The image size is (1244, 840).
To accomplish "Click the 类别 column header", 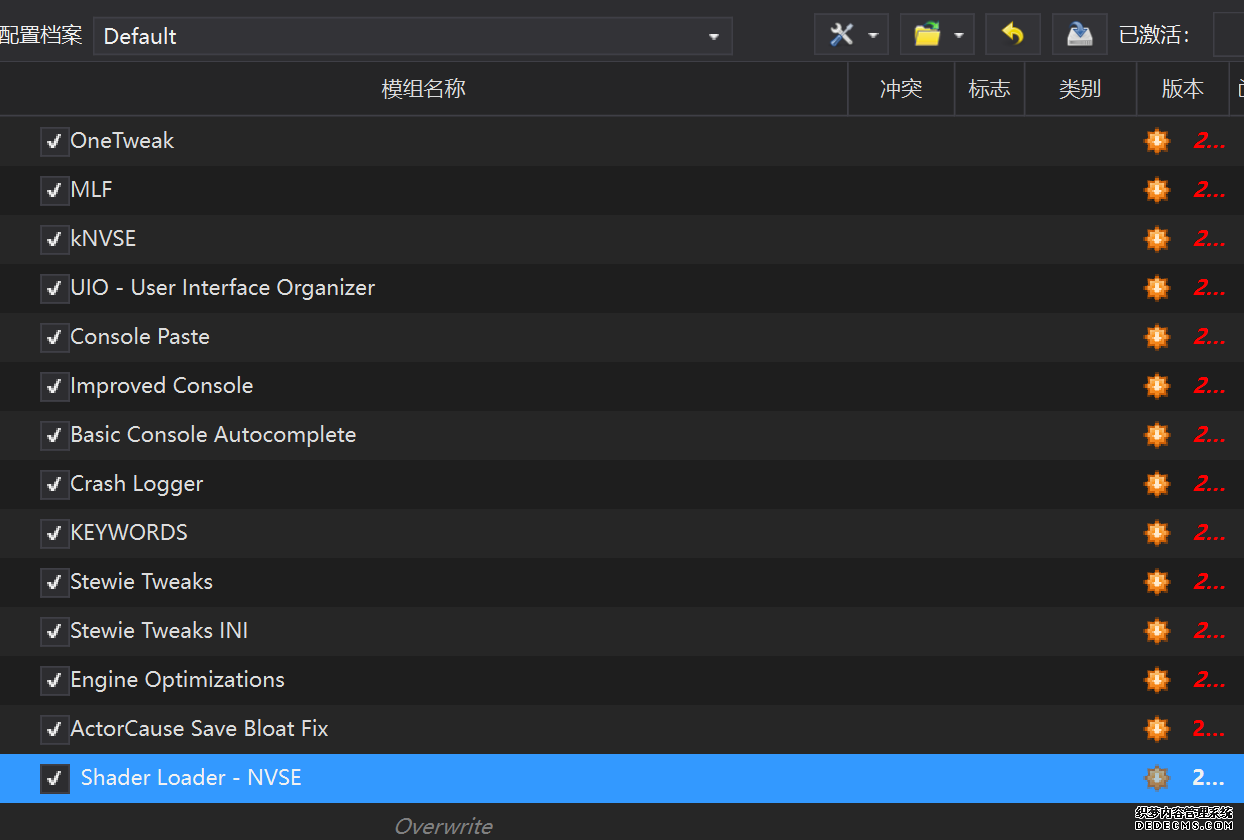I will pyautogui.click(x=1079, y=89).
